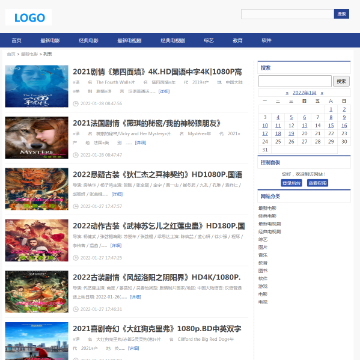Click the blue header search button
The image size is (360, 360).
click(x=341, y=14)
